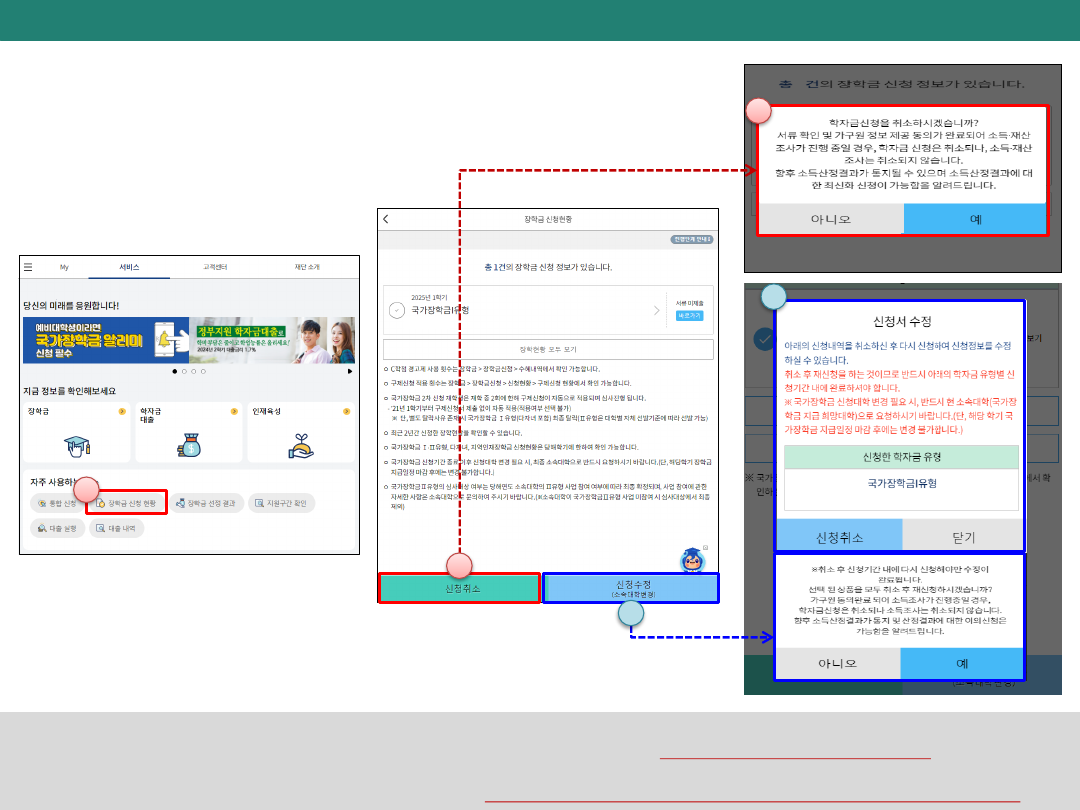
Task: Go back using the arrow on 장학금 신청현황
Action: point(387,219)
